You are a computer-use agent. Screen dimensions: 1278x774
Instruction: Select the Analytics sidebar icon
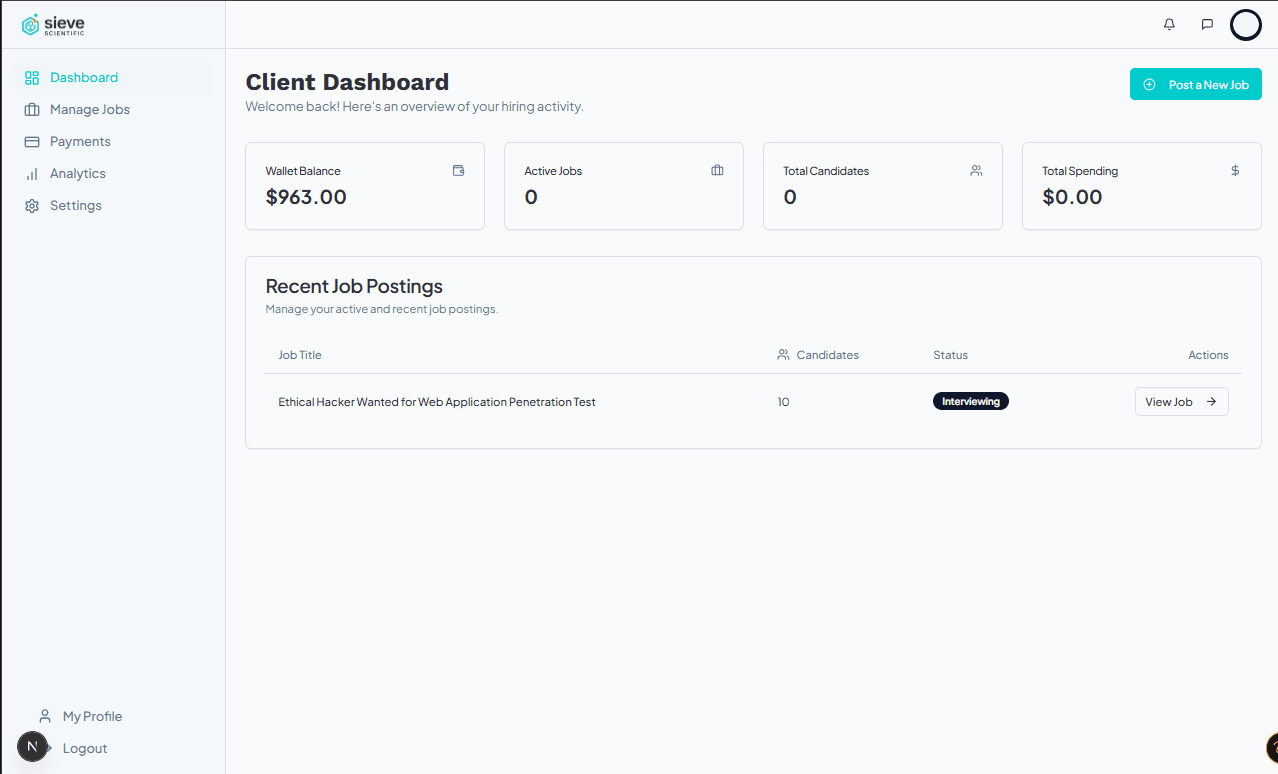tap(33, 173)
